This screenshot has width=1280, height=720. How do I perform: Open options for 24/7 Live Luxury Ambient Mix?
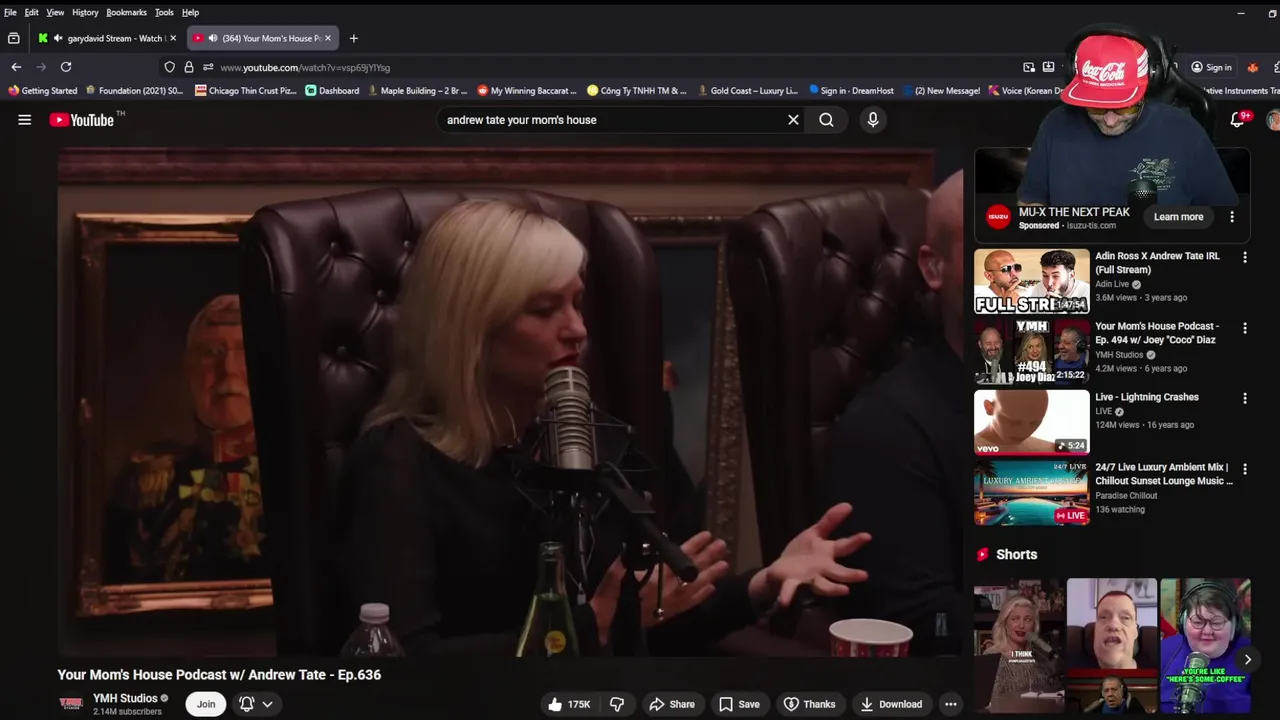(1245, 469)
